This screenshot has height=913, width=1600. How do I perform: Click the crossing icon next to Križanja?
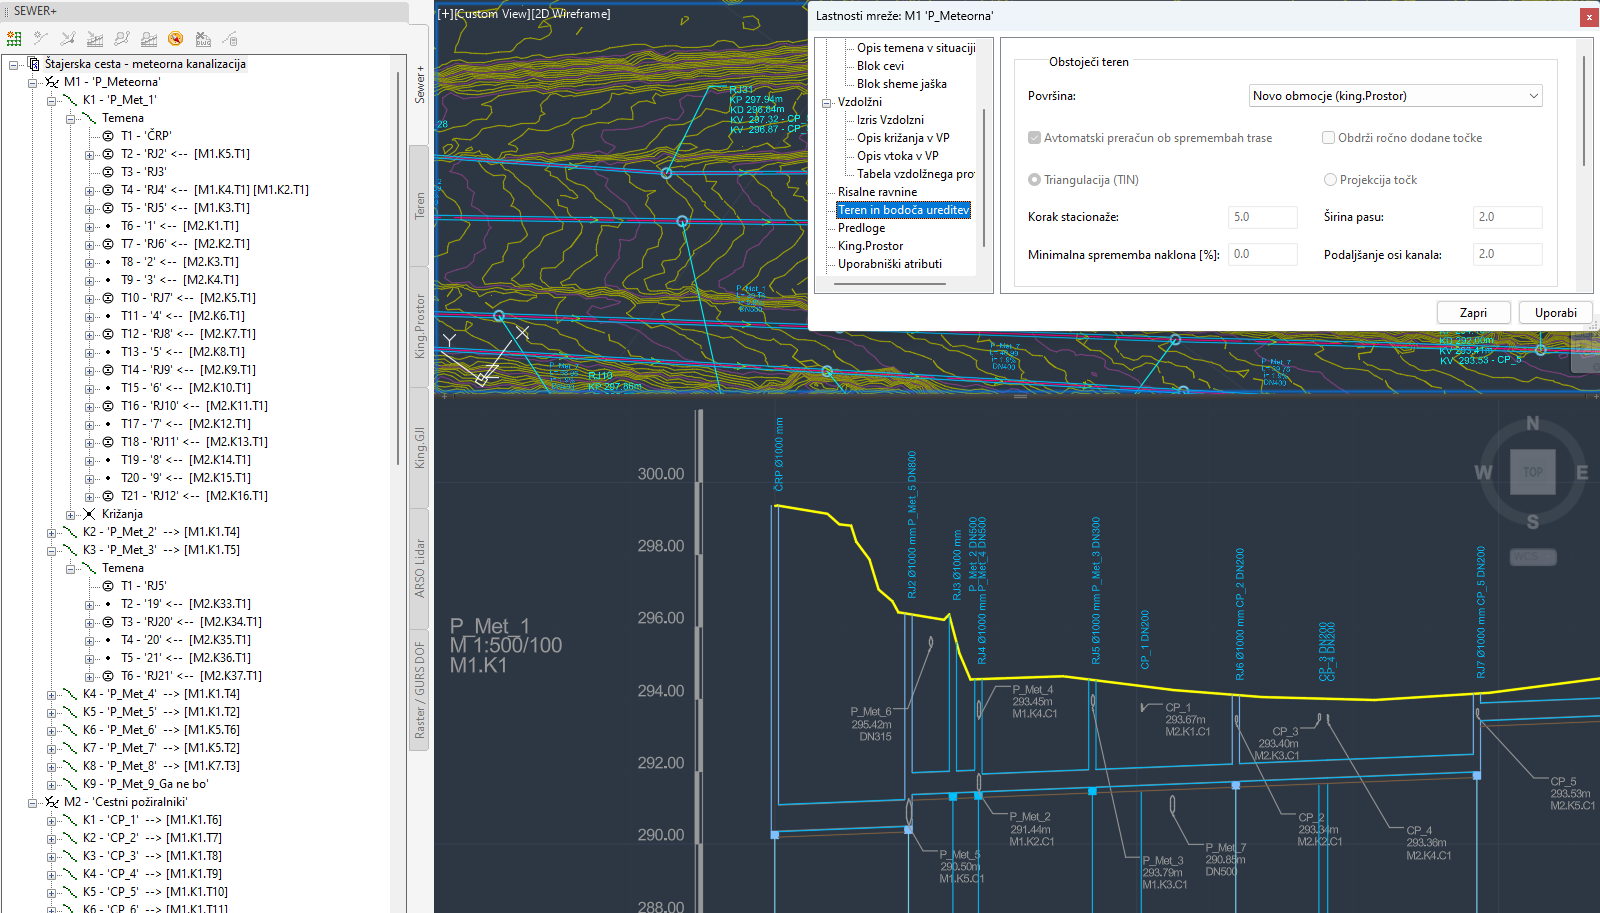[x=89, y=514]
